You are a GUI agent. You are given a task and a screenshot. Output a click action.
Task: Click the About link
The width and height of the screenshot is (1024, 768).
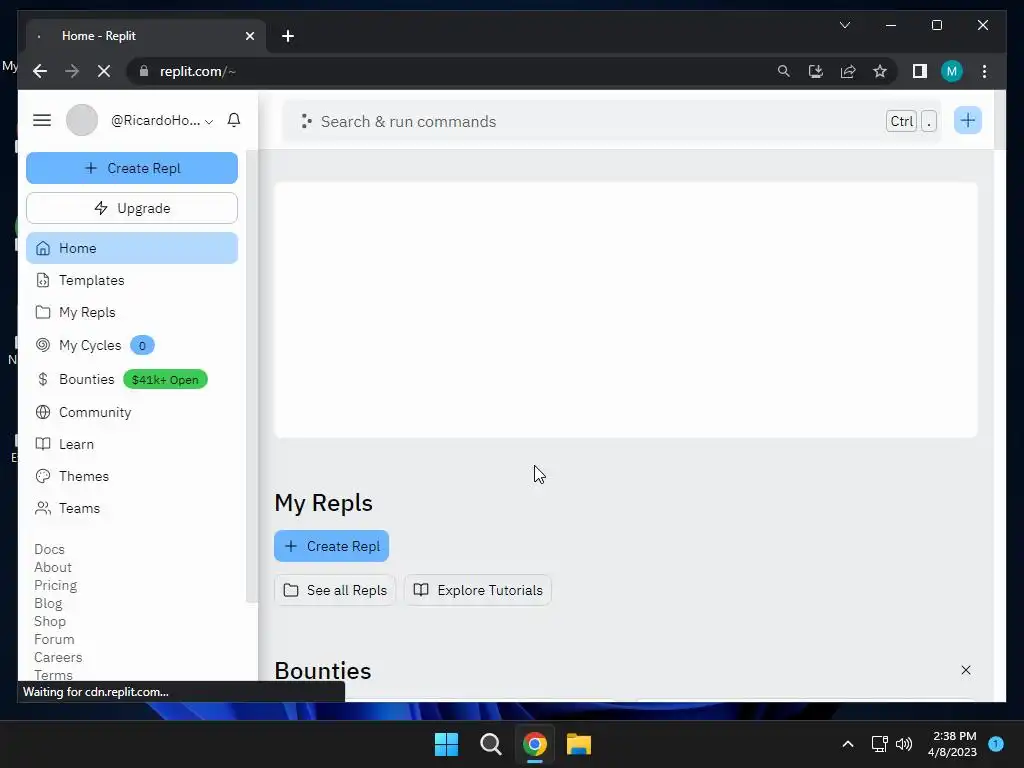point(53,568)
